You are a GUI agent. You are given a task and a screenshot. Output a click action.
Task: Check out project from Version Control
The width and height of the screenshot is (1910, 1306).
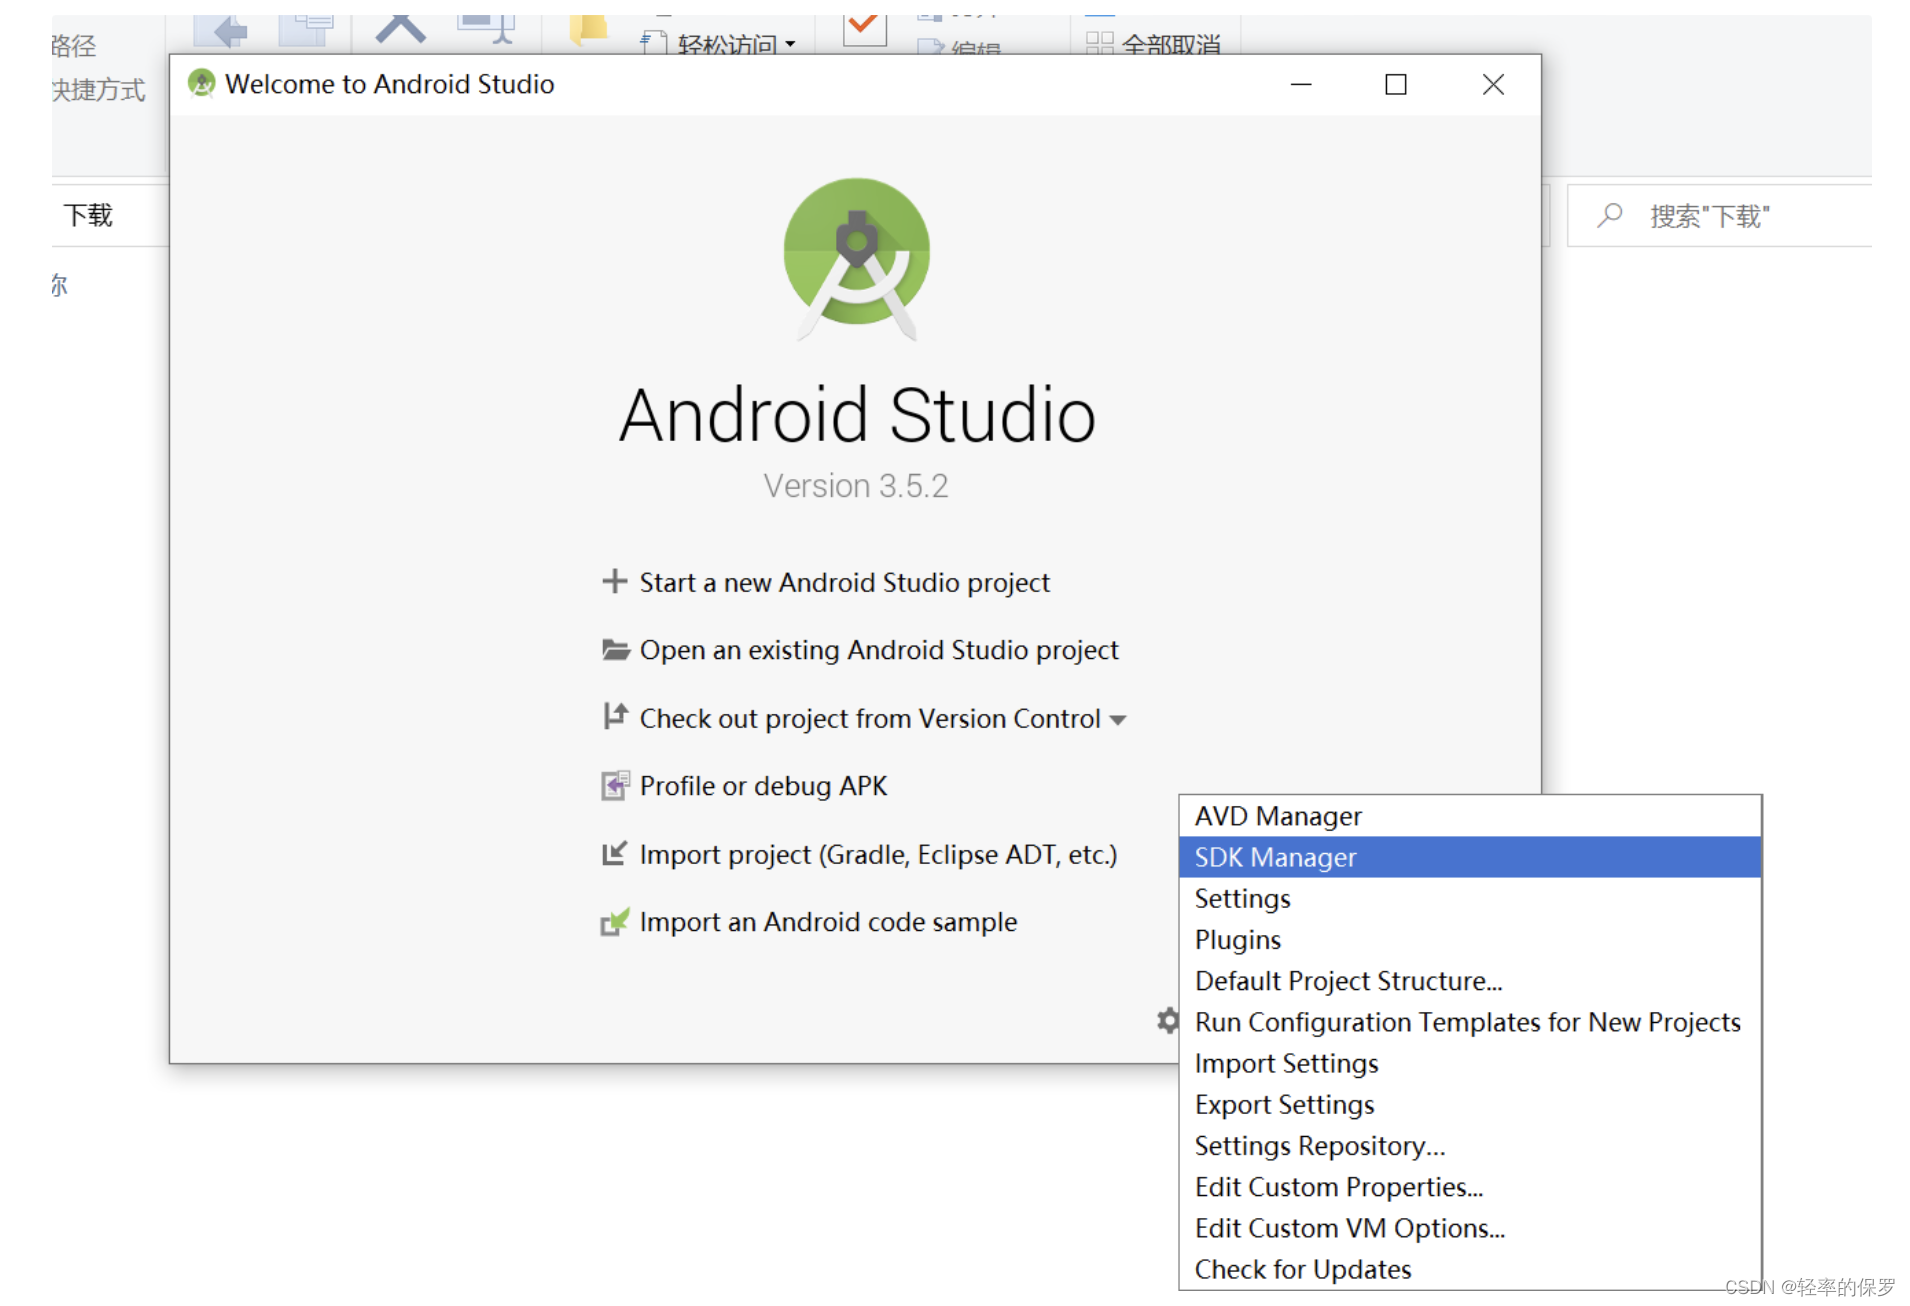click(870, 718)
